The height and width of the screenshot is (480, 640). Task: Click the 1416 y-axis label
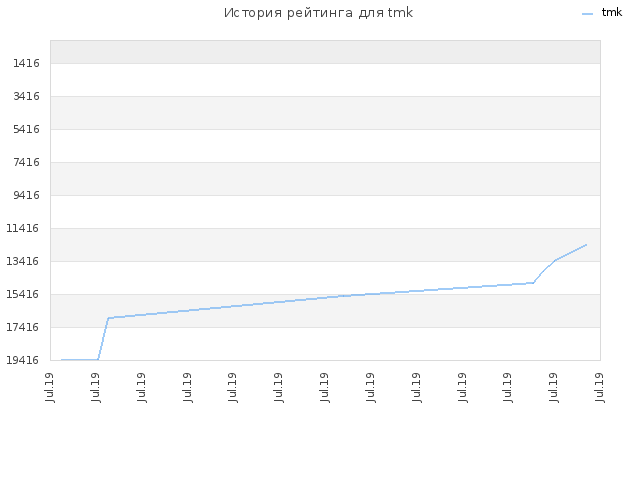[x=27, y=63]
